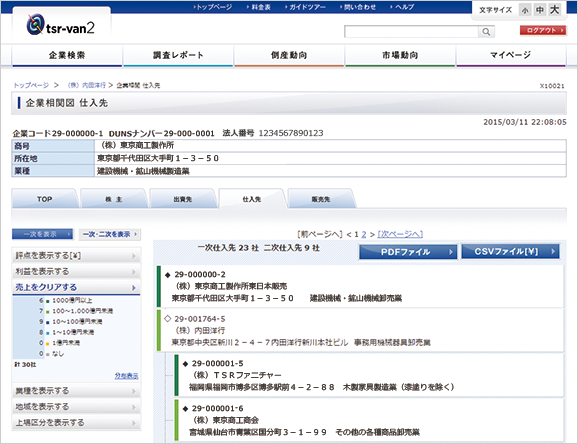Click breadcrumb (株)内田洋行 link

pos(86,85)
